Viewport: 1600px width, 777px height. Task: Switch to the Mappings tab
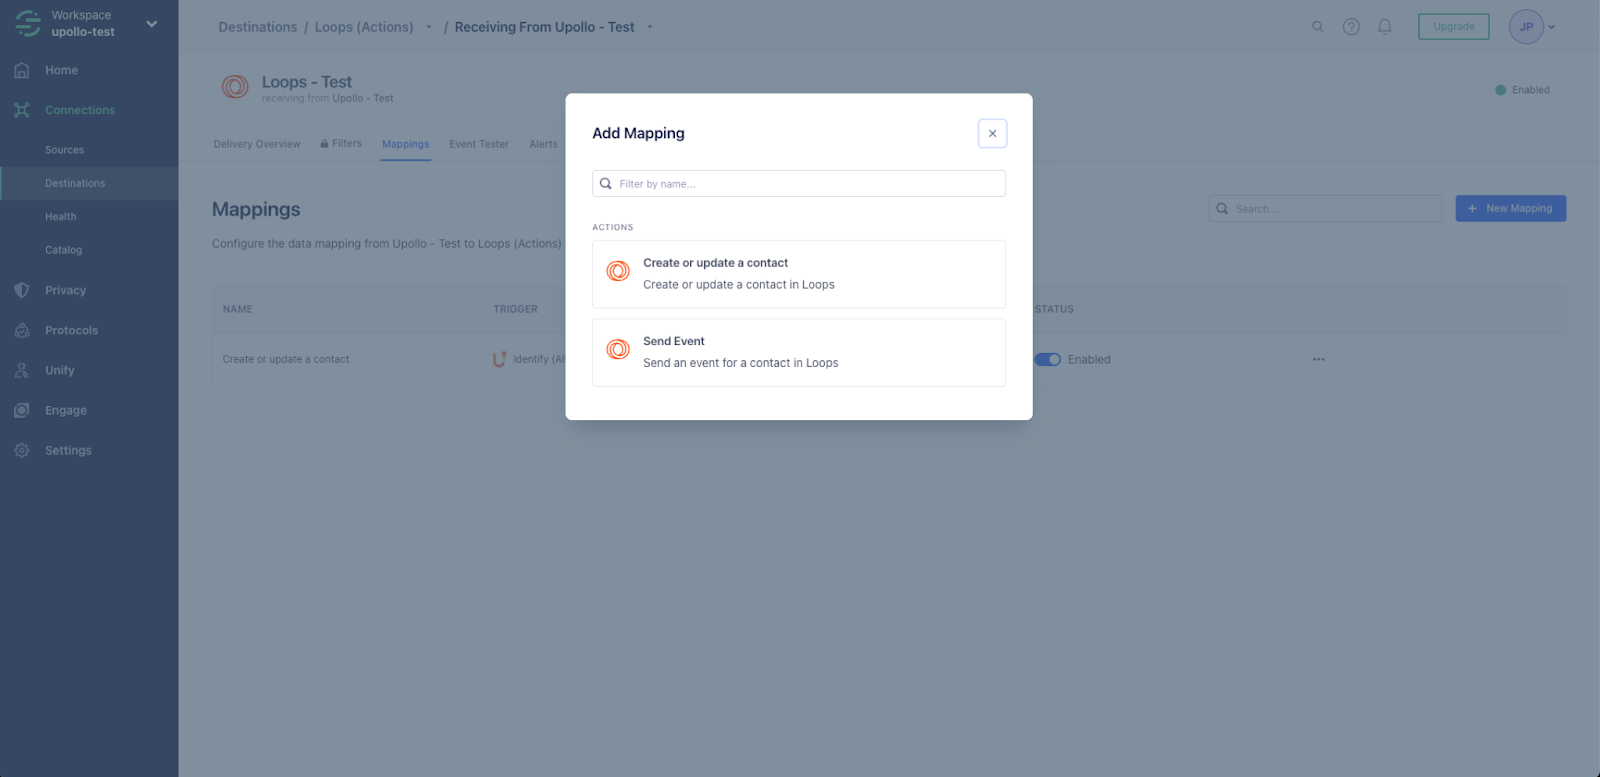pos(405,144)
